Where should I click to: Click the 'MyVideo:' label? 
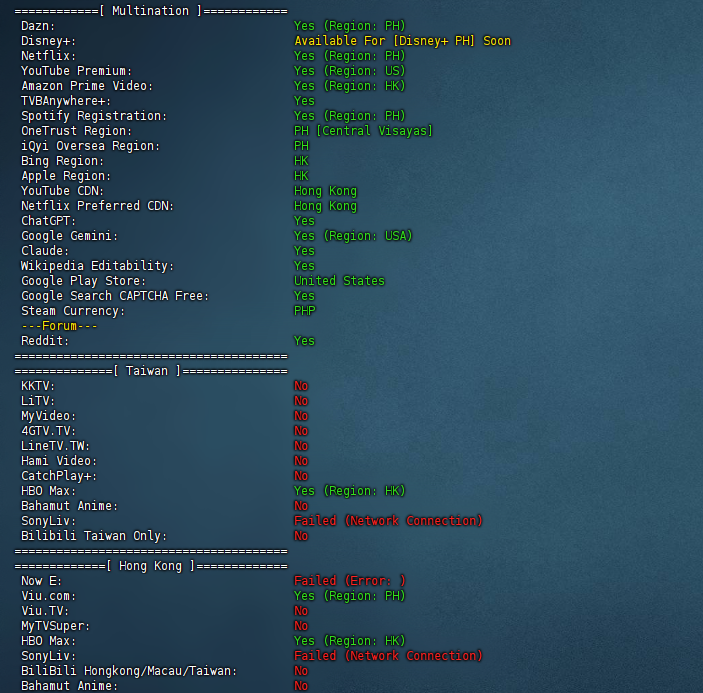pos(48,416)
